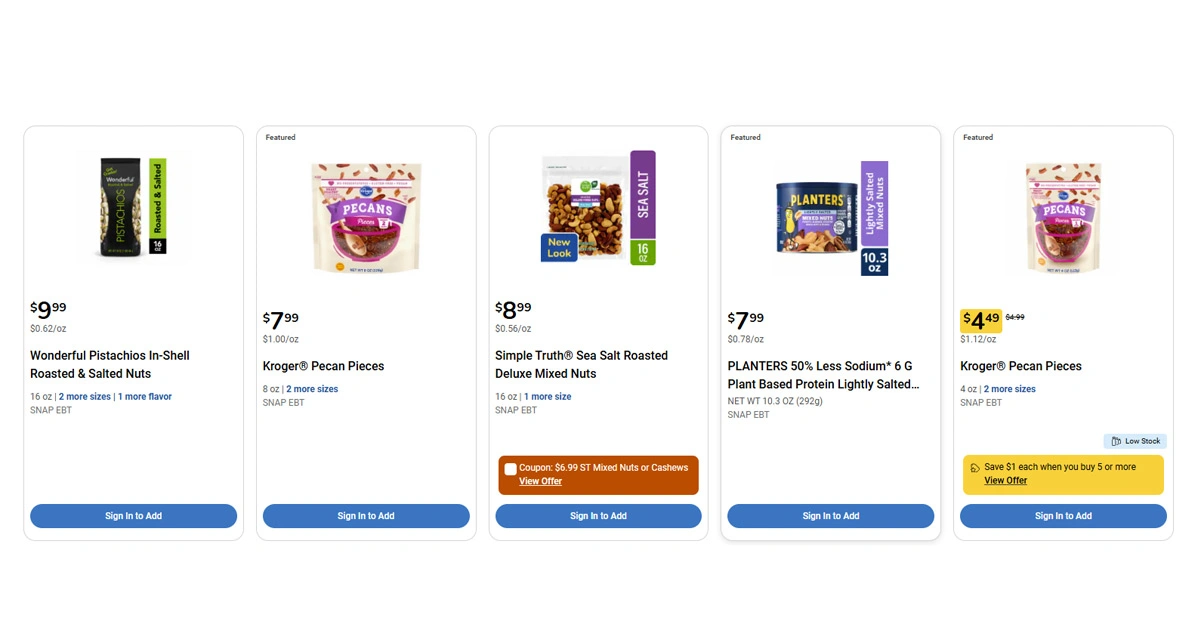This screenshot has height=634, width=1202.
Task: Sign in to add Wonderful Pistachios
Action: click(x=133, y=516)
